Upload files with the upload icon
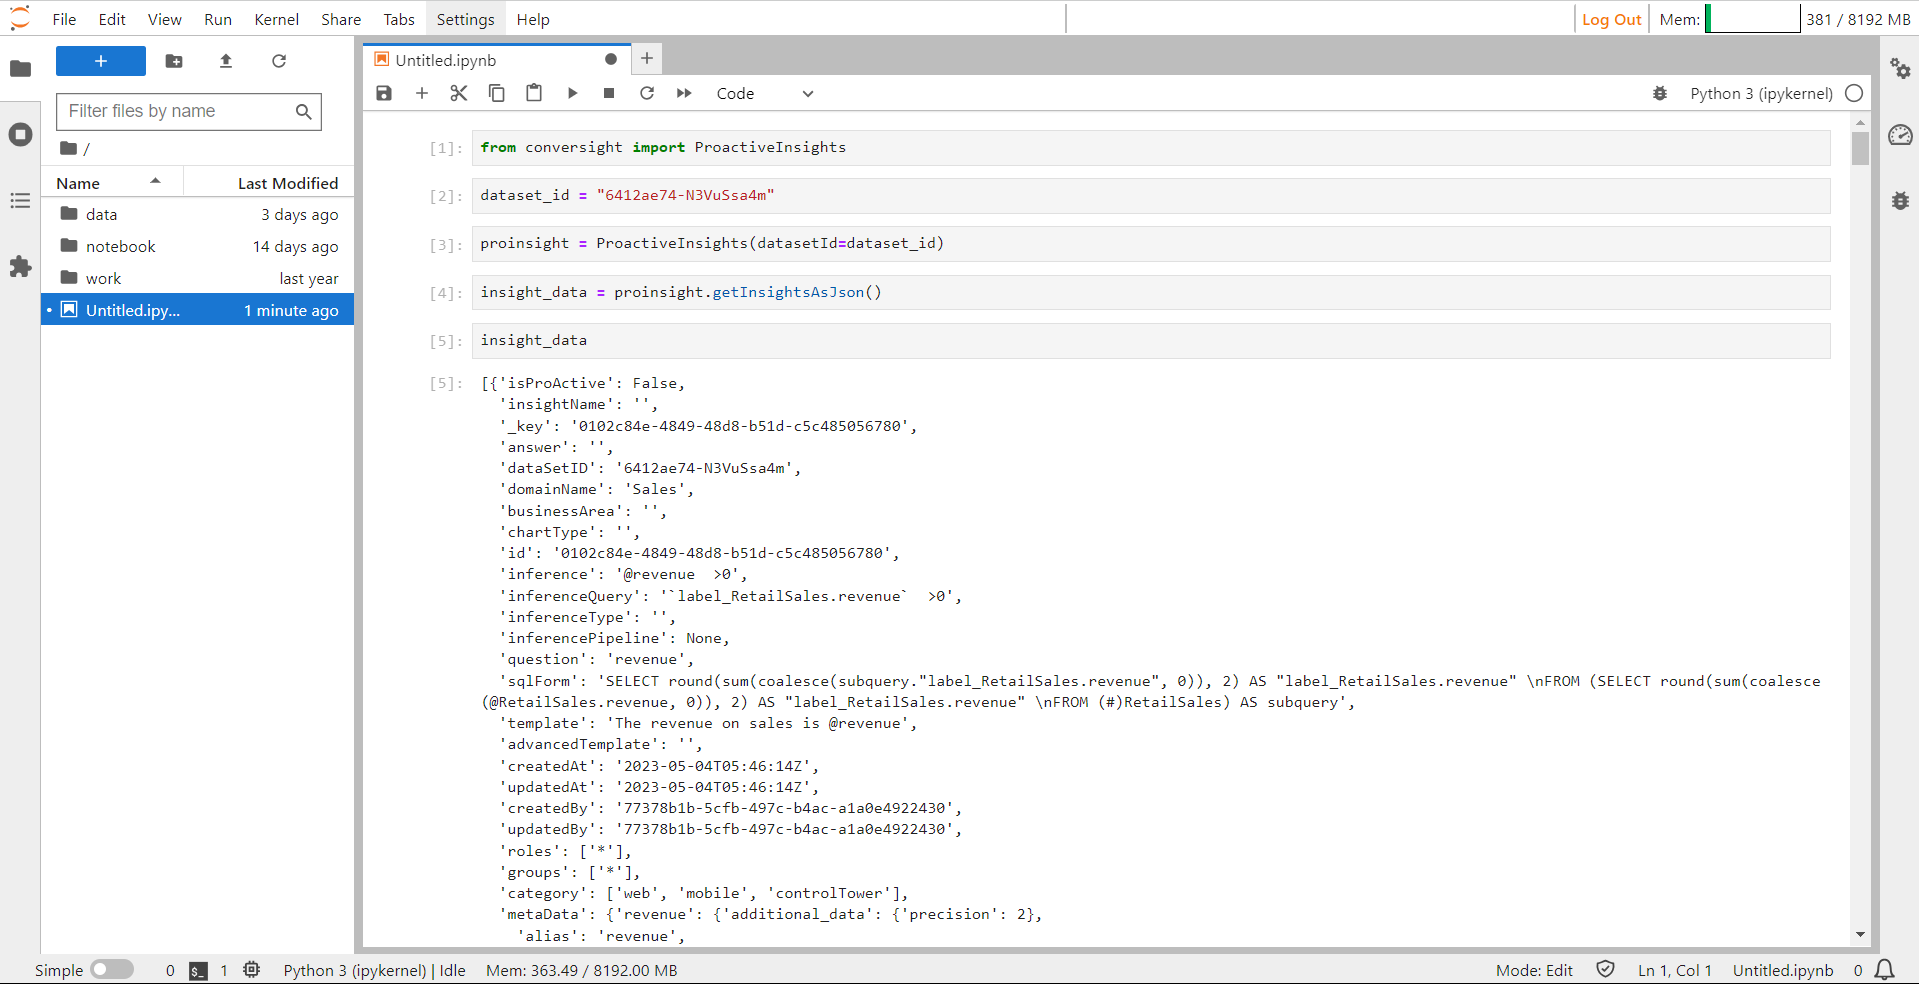This screenshot has height=984, width=1919. (x=226, y=61)
